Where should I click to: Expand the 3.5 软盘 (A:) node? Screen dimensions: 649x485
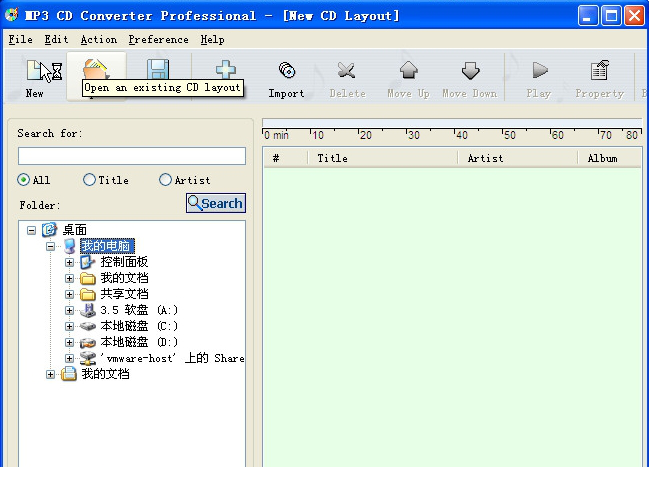click(70, 310)
